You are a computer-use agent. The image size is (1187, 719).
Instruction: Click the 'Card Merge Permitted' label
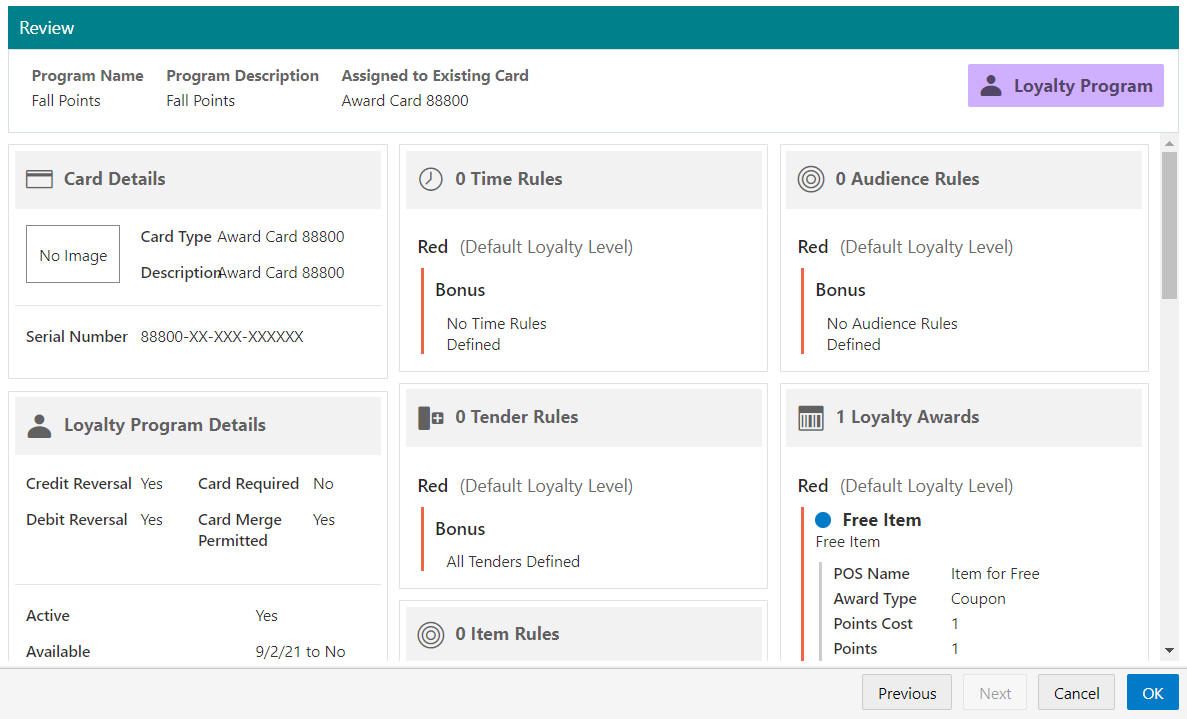pyautogui.click(x=240, y=530)
